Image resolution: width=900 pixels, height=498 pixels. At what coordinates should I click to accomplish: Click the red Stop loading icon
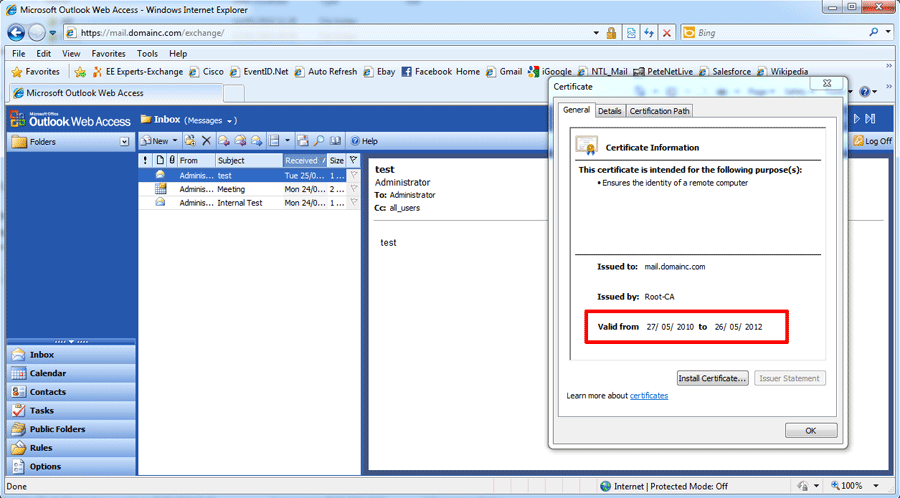pos(666,33)
